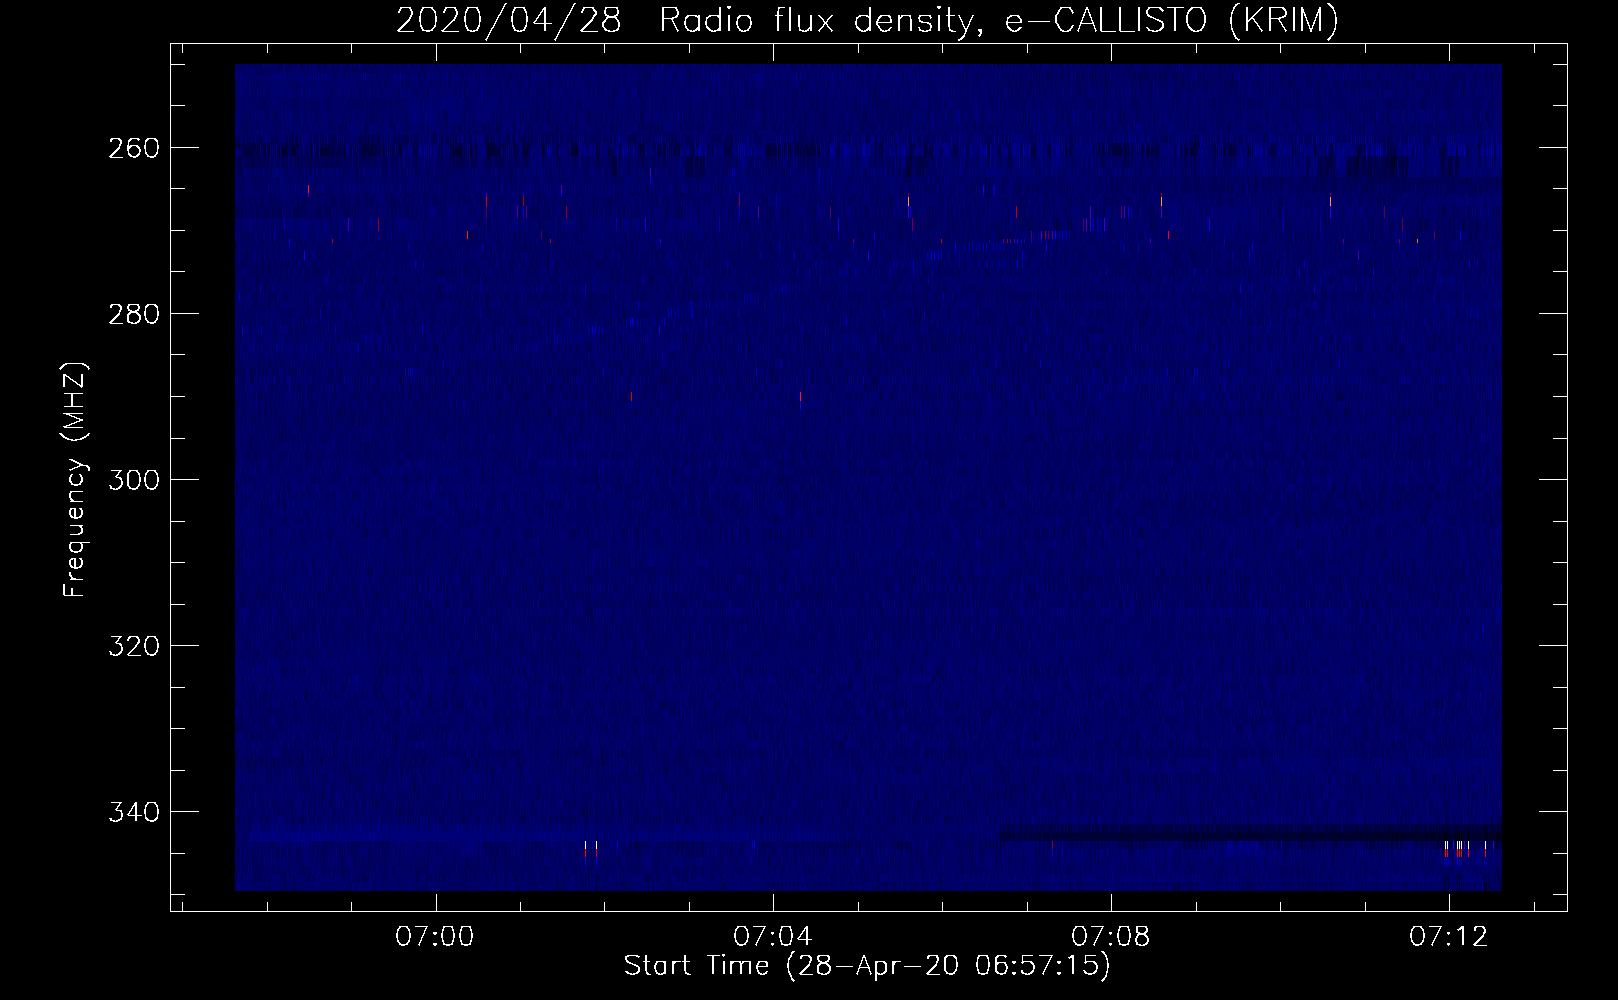The image size is (1618, 1000).
Task: Click the white-red spike cluster near 07:12
Action: click(1465, 849)
